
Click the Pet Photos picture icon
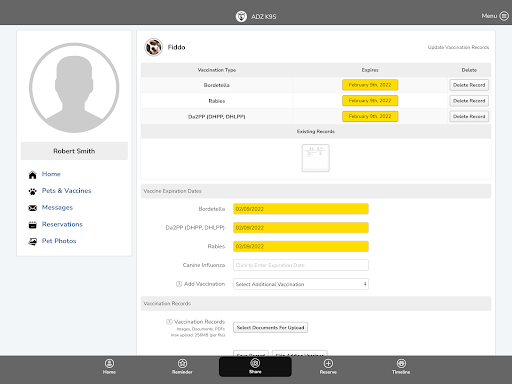point(32,242)
